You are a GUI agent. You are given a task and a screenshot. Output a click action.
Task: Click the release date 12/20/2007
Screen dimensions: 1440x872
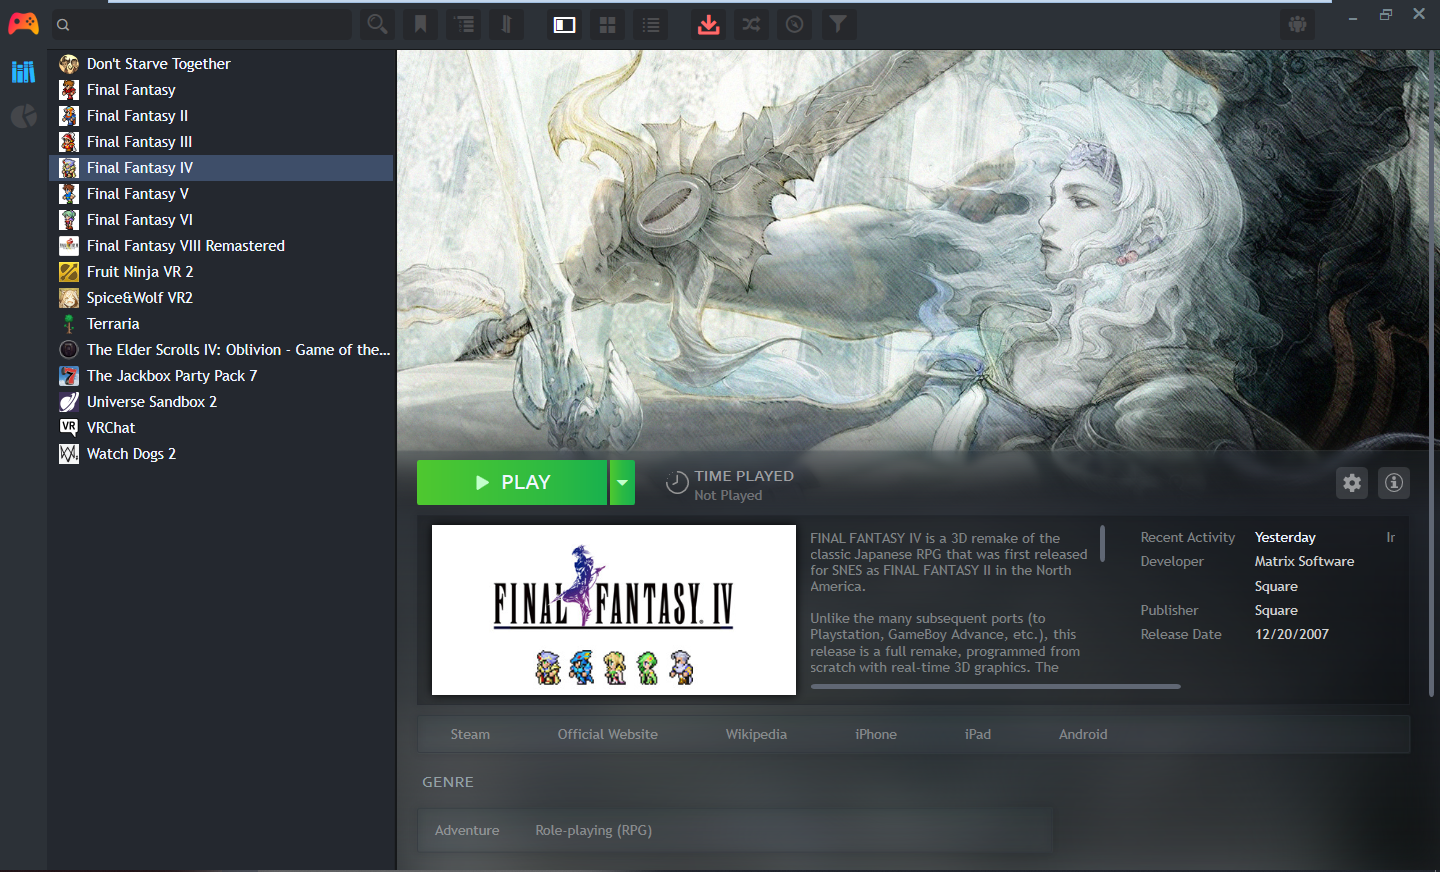pos(1292,635)
